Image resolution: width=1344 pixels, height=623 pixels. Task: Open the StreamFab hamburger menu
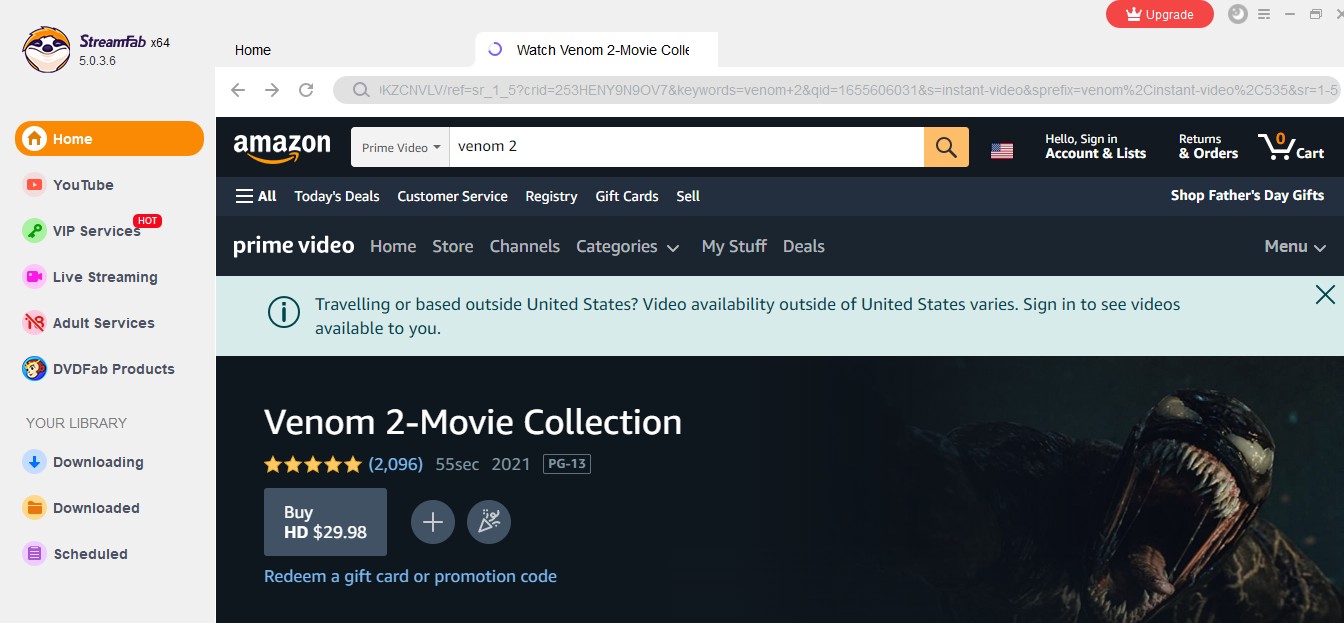tap(1264, 14)
